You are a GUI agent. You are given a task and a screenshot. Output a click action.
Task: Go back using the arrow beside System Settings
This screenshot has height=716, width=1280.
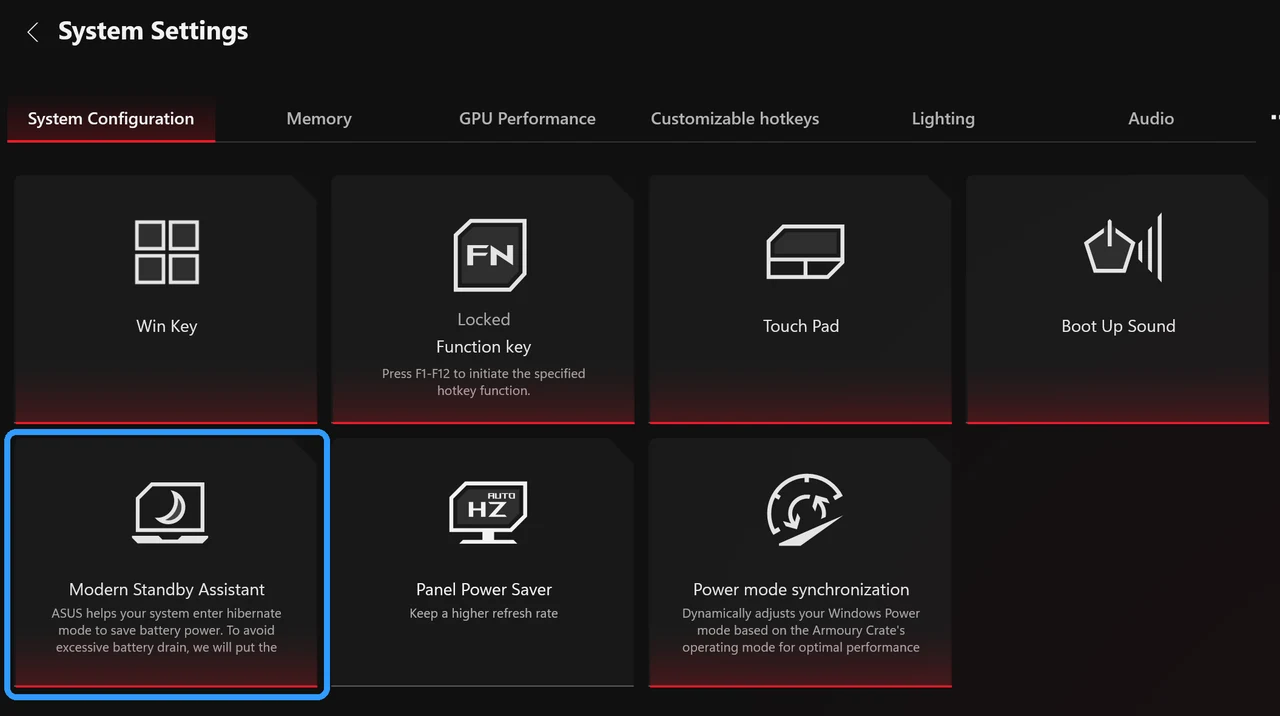(33, 32)
